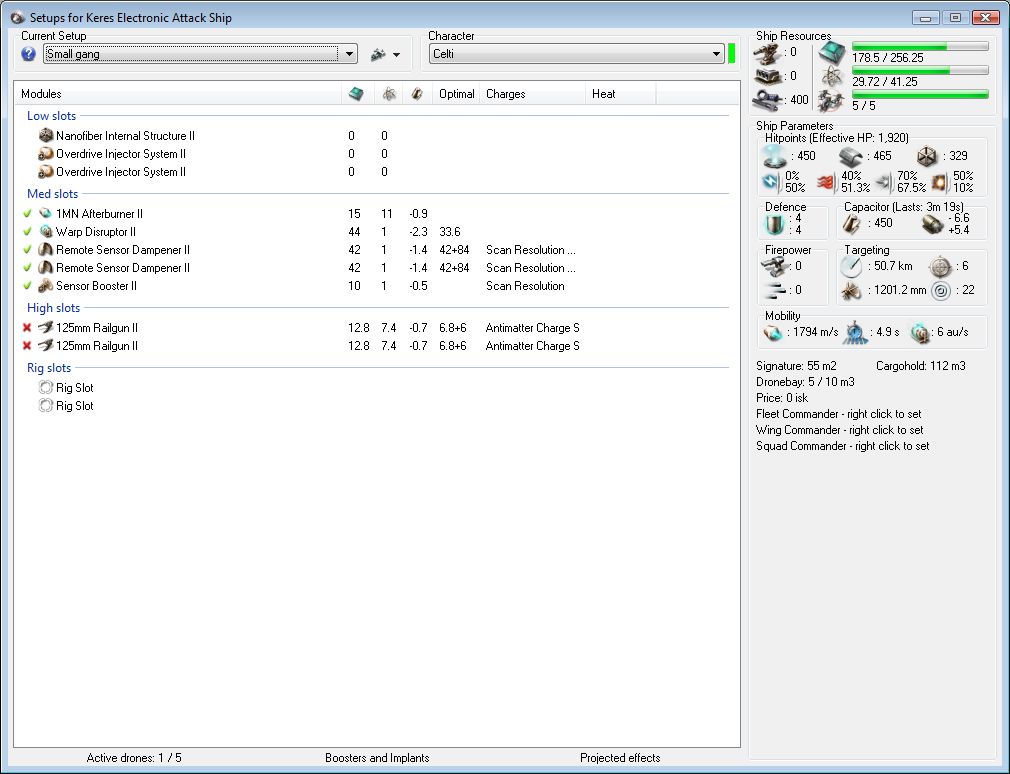1010x774 pixels.
Task: Click the Price 0 isk text
Action: tap(782, 398)
